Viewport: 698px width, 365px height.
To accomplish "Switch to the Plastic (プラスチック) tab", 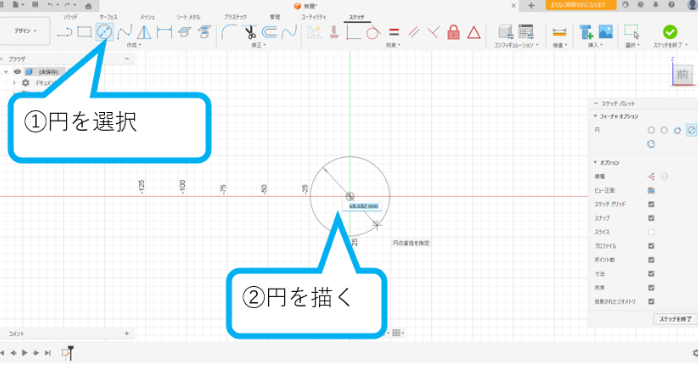I will (235, 17).
